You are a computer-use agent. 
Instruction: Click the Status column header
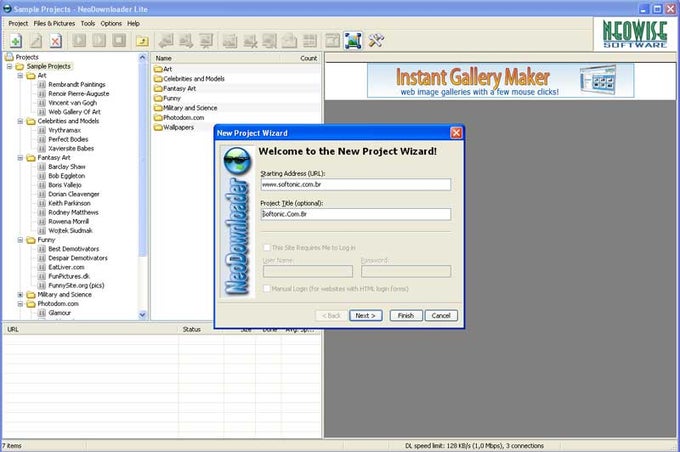[x=201, y=329]
